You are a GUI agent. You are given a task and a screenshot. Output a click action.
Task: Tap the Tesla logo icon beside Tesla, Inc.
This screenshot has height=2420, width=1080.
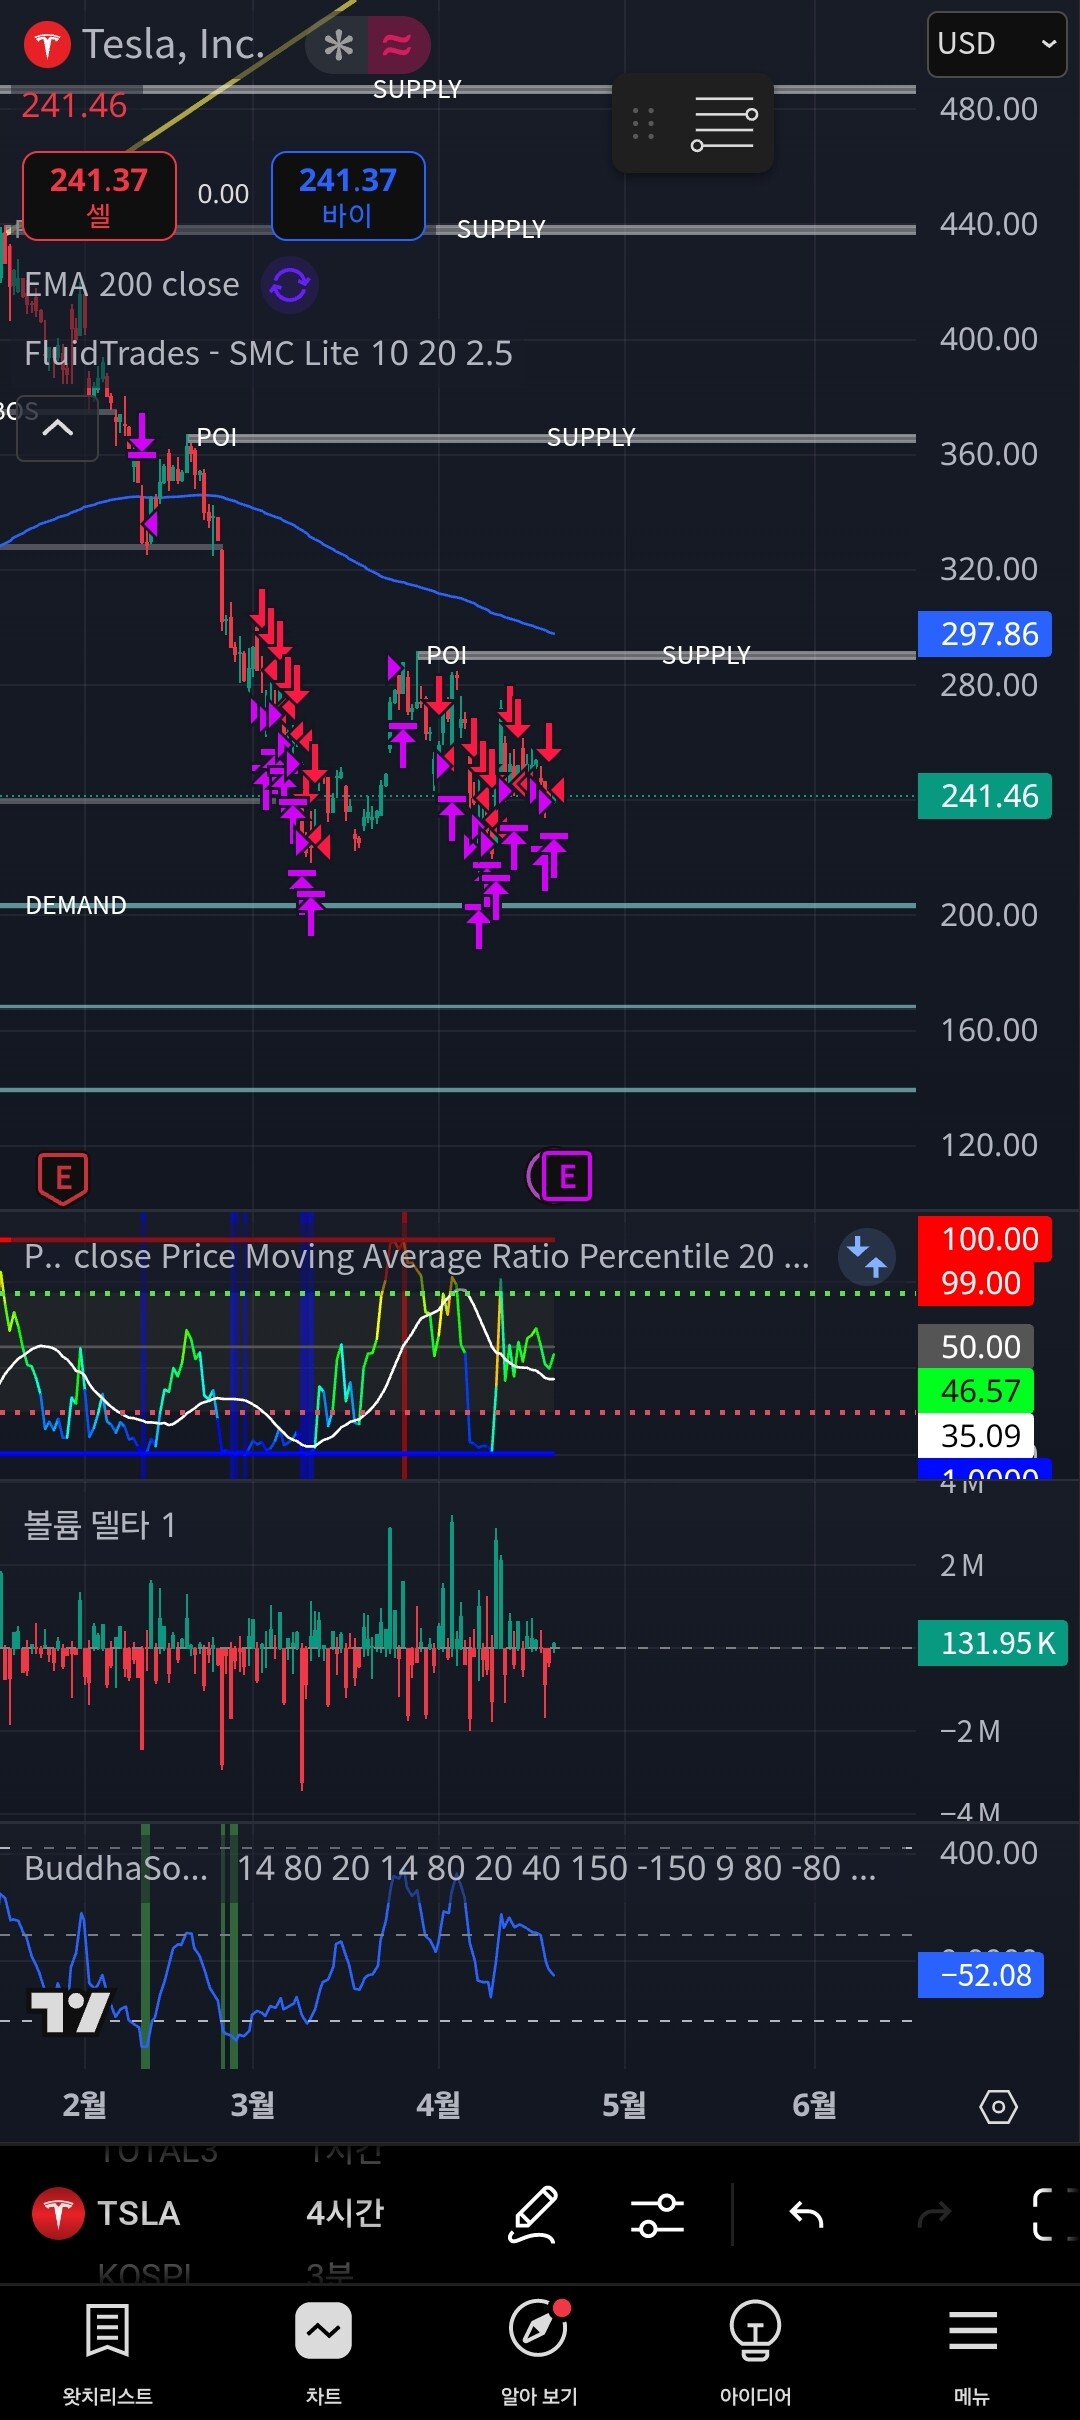[47, 45]
